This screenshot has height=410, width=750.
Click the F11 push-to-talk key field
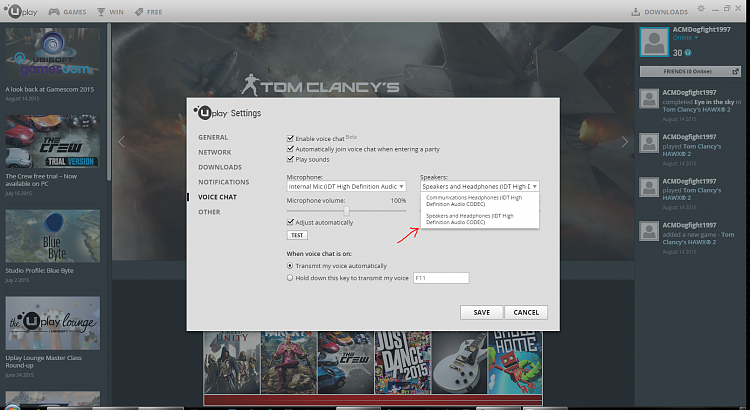pyautogui.click(x=441, y=278)
